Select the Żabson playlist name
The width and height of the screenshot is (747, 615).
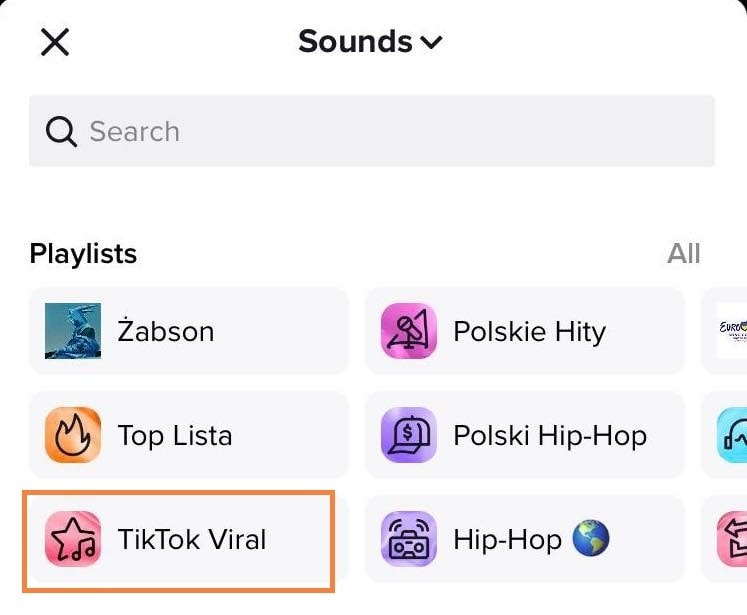coord(166,332)
